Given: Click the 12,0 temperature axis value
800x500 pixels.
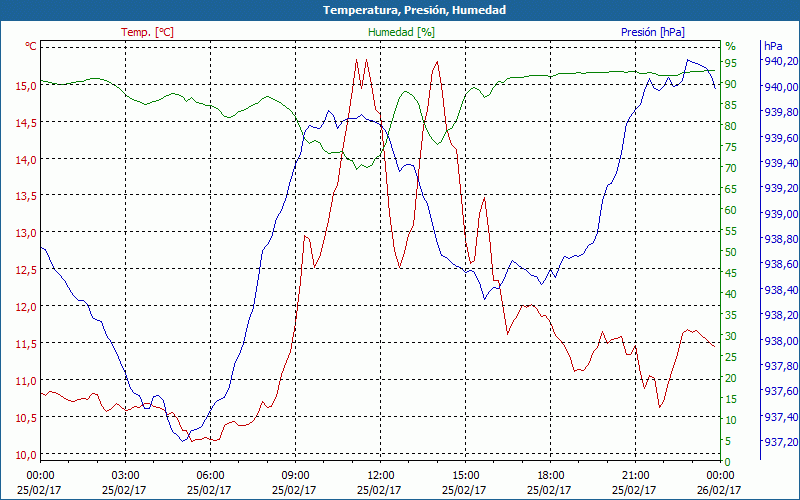Looking at the screenshot, I should click(26, 307).
